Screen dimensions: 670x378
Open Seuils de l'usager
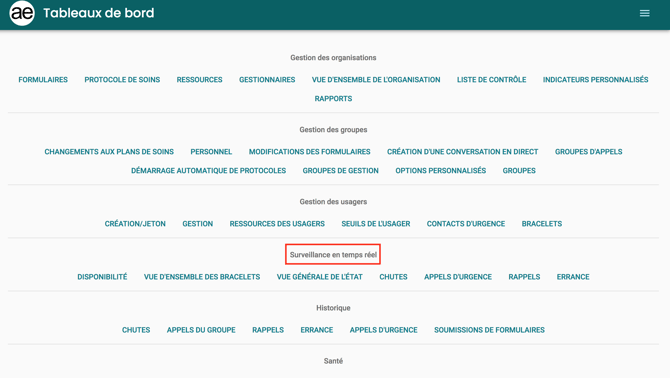[x=376, y=224]
